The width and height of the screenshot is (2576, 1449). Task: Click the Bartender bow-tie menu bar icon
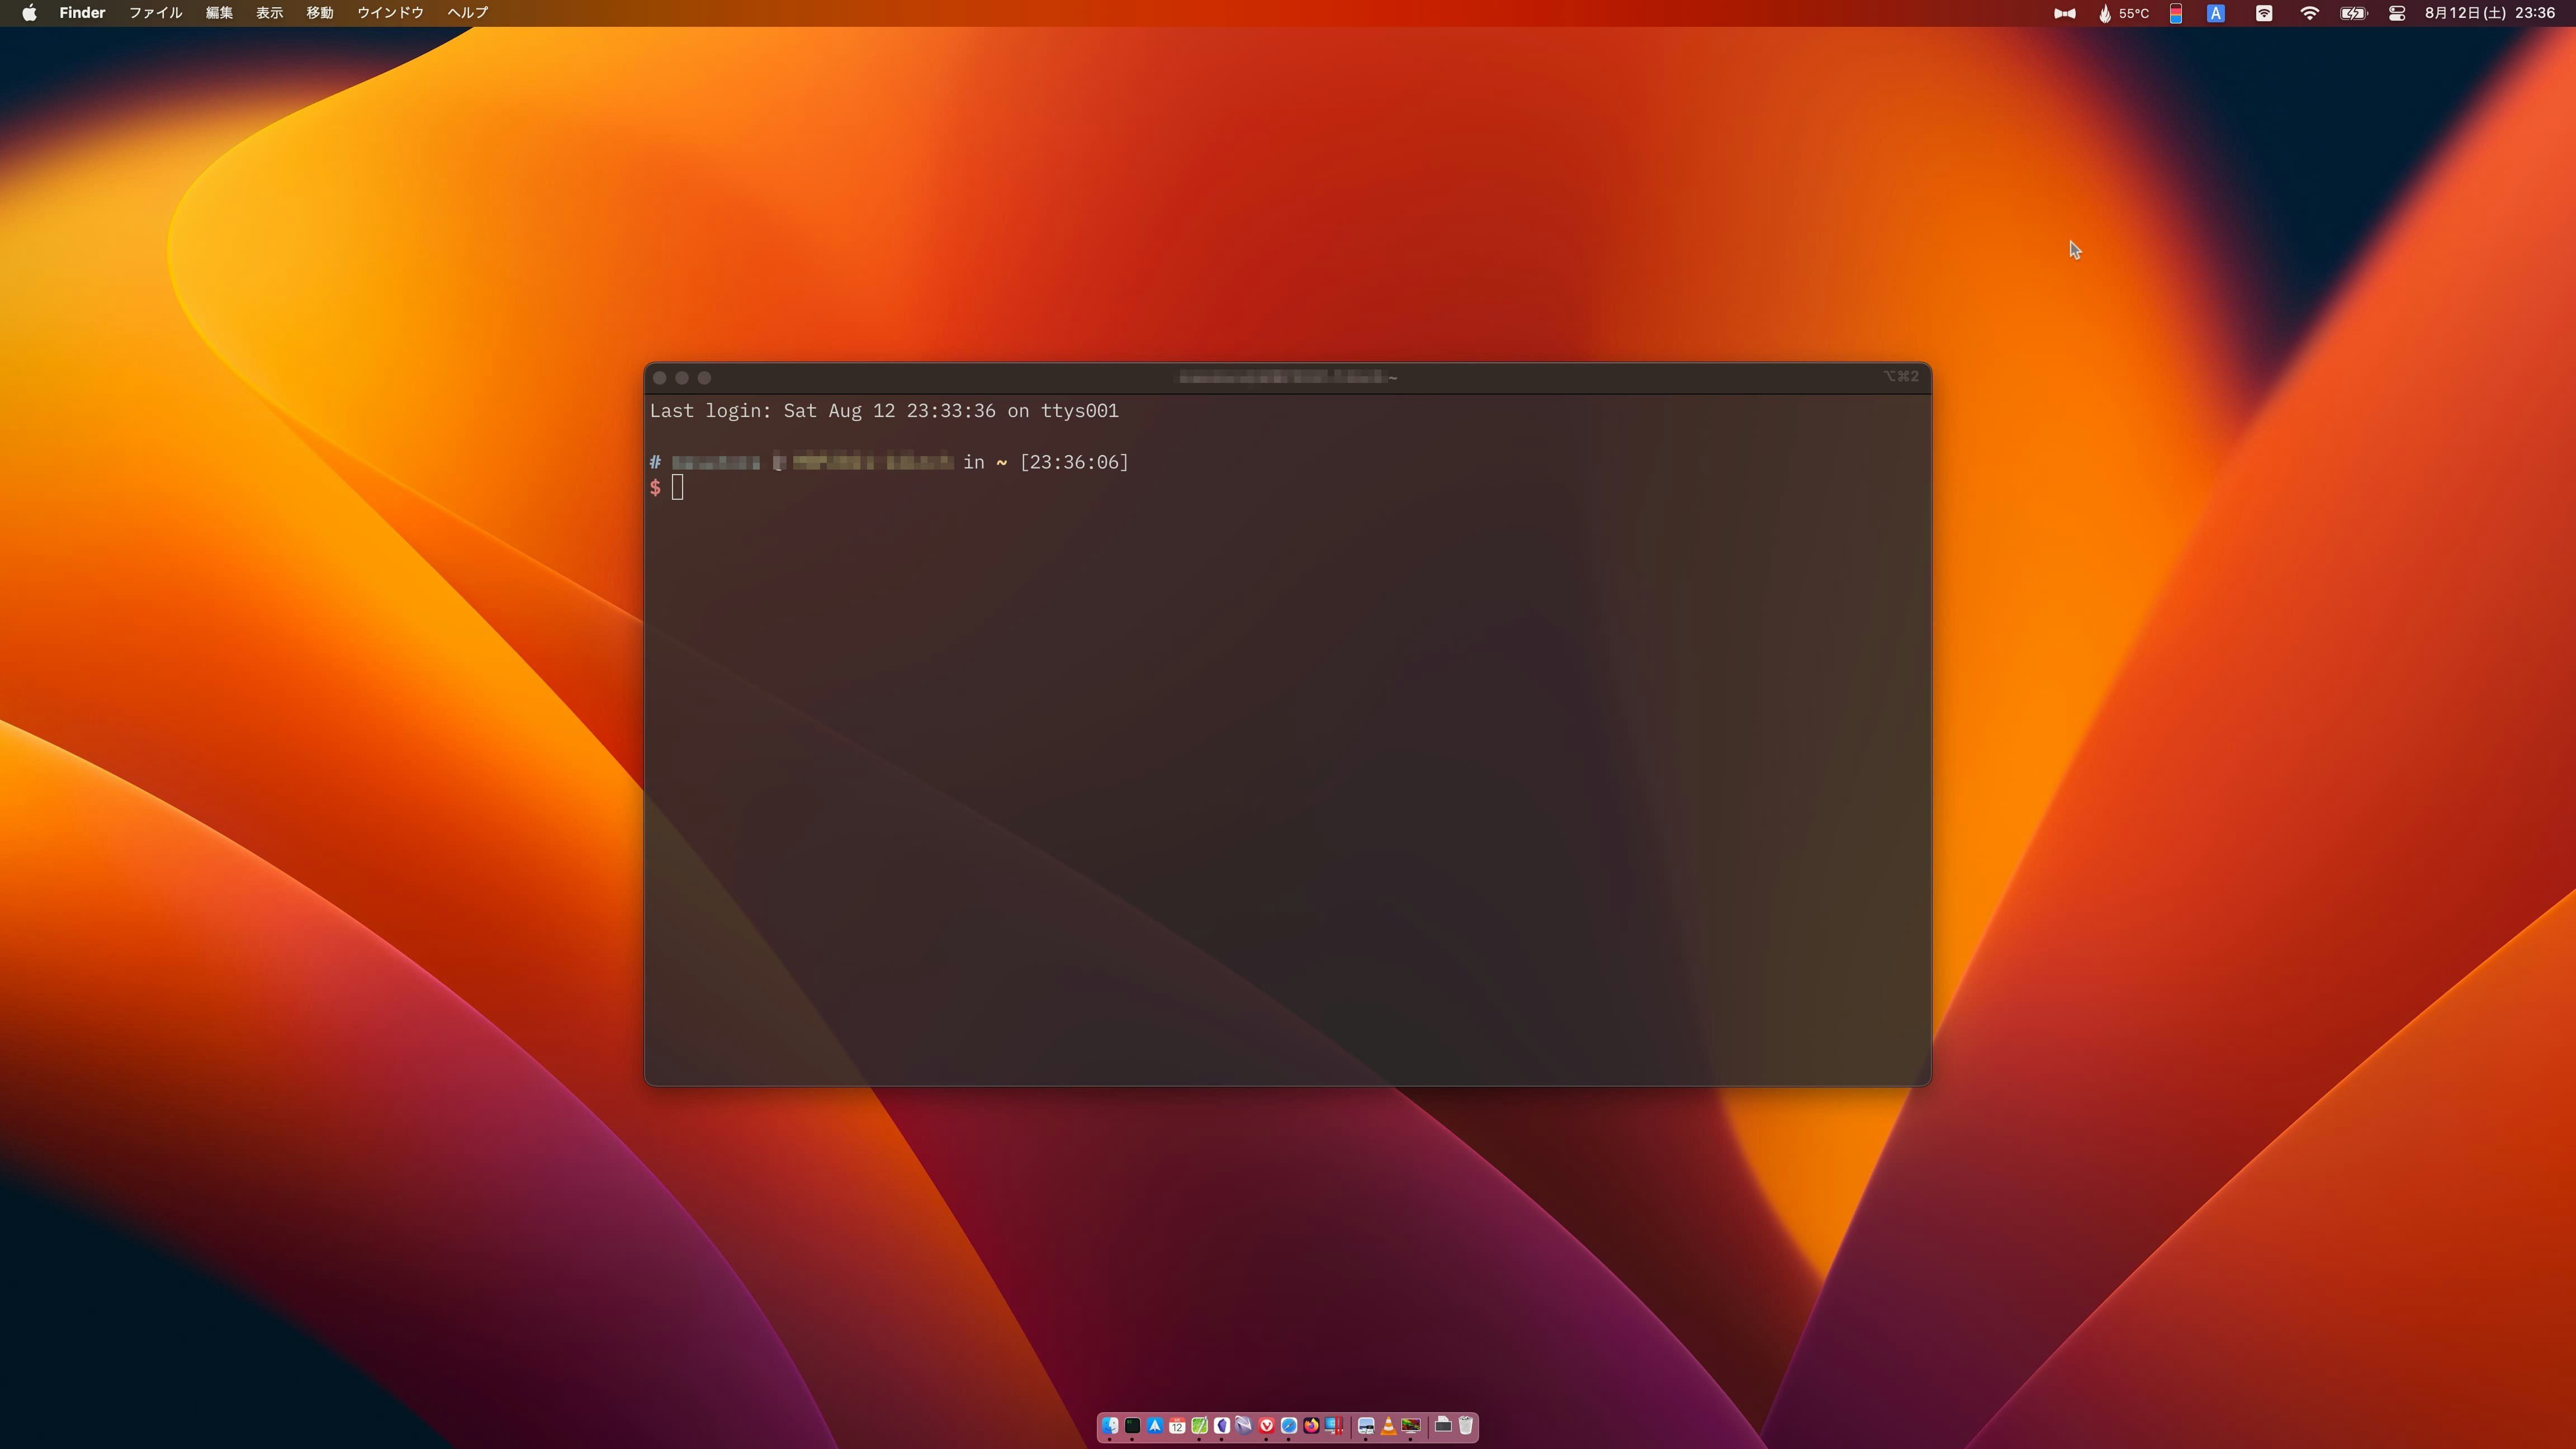tap(2064, 13)
